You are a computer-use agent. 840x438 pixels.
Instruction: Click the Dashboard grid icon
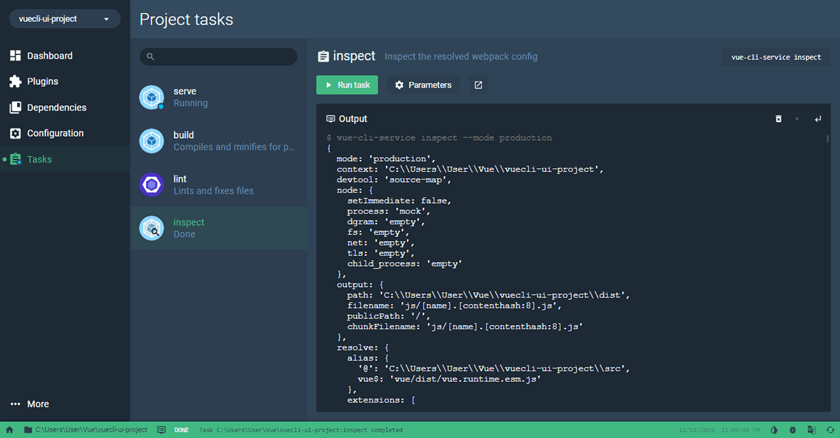point(16,56)
